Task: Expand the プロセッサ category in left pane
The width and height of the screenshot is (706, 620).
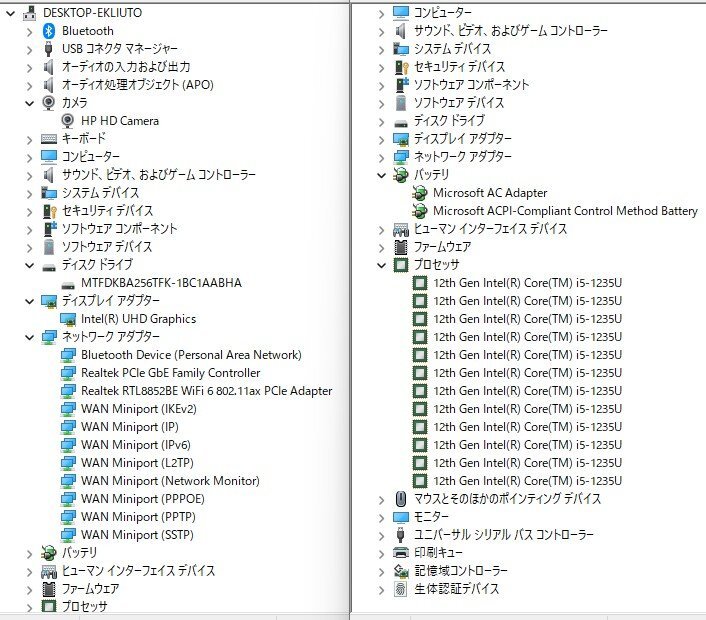Action: [29, 608]
